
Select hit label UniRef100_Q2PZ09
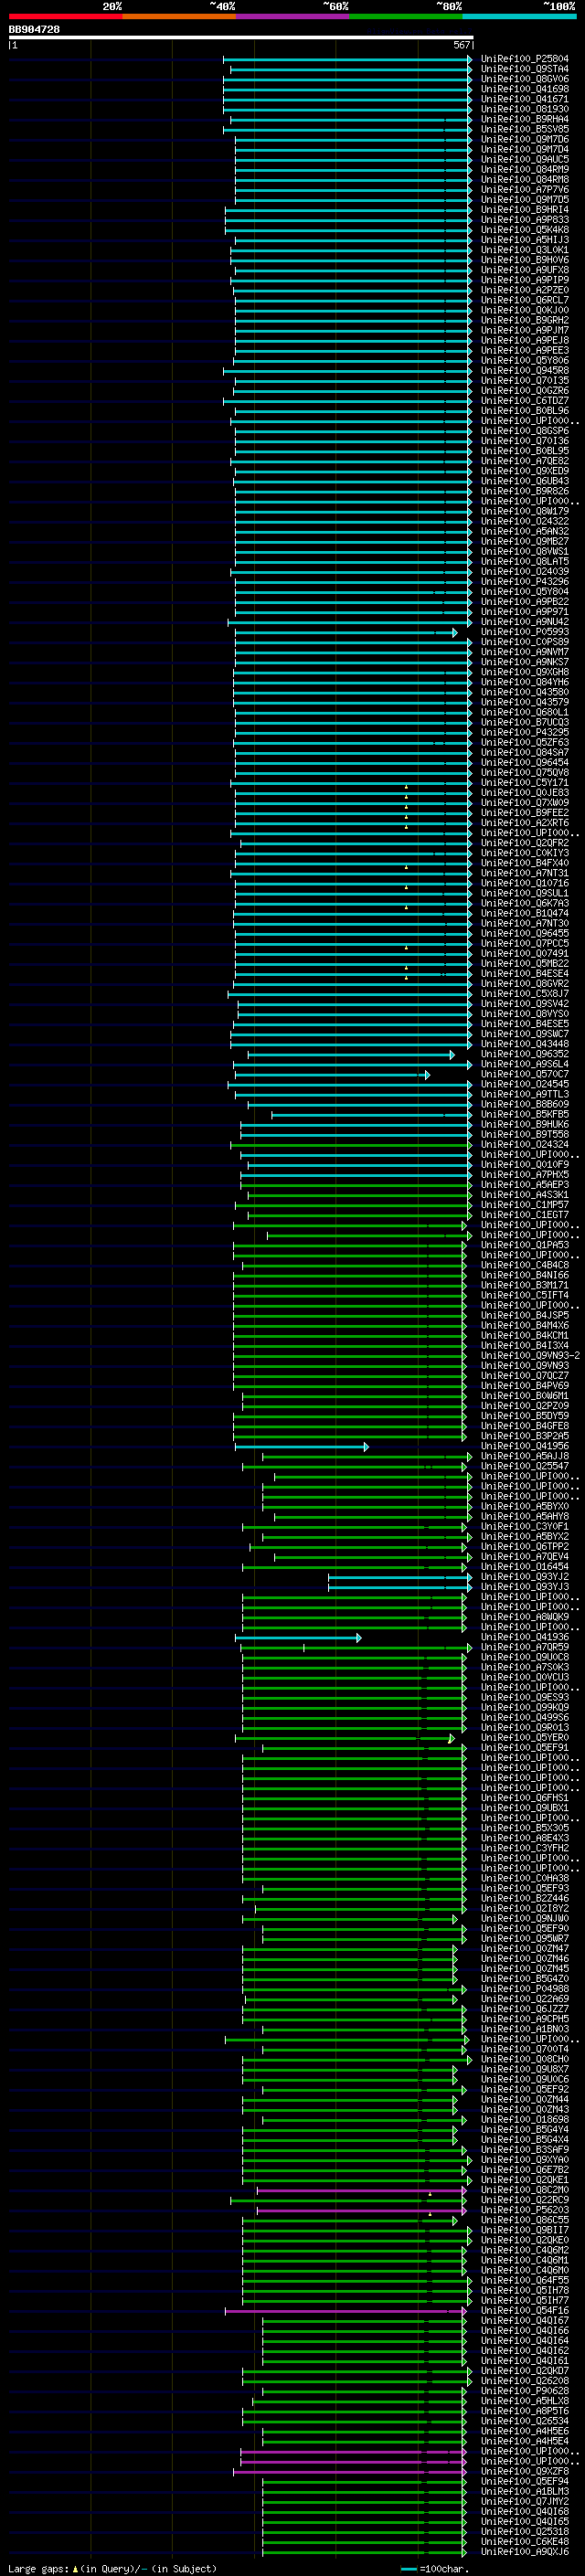click(x=524, y=1405)
